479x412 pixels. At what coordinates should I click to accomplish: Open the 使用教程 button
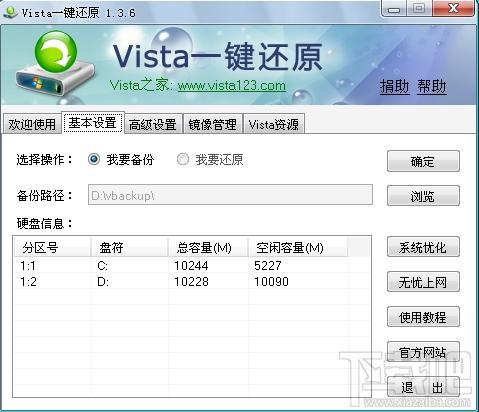(423, 317)
